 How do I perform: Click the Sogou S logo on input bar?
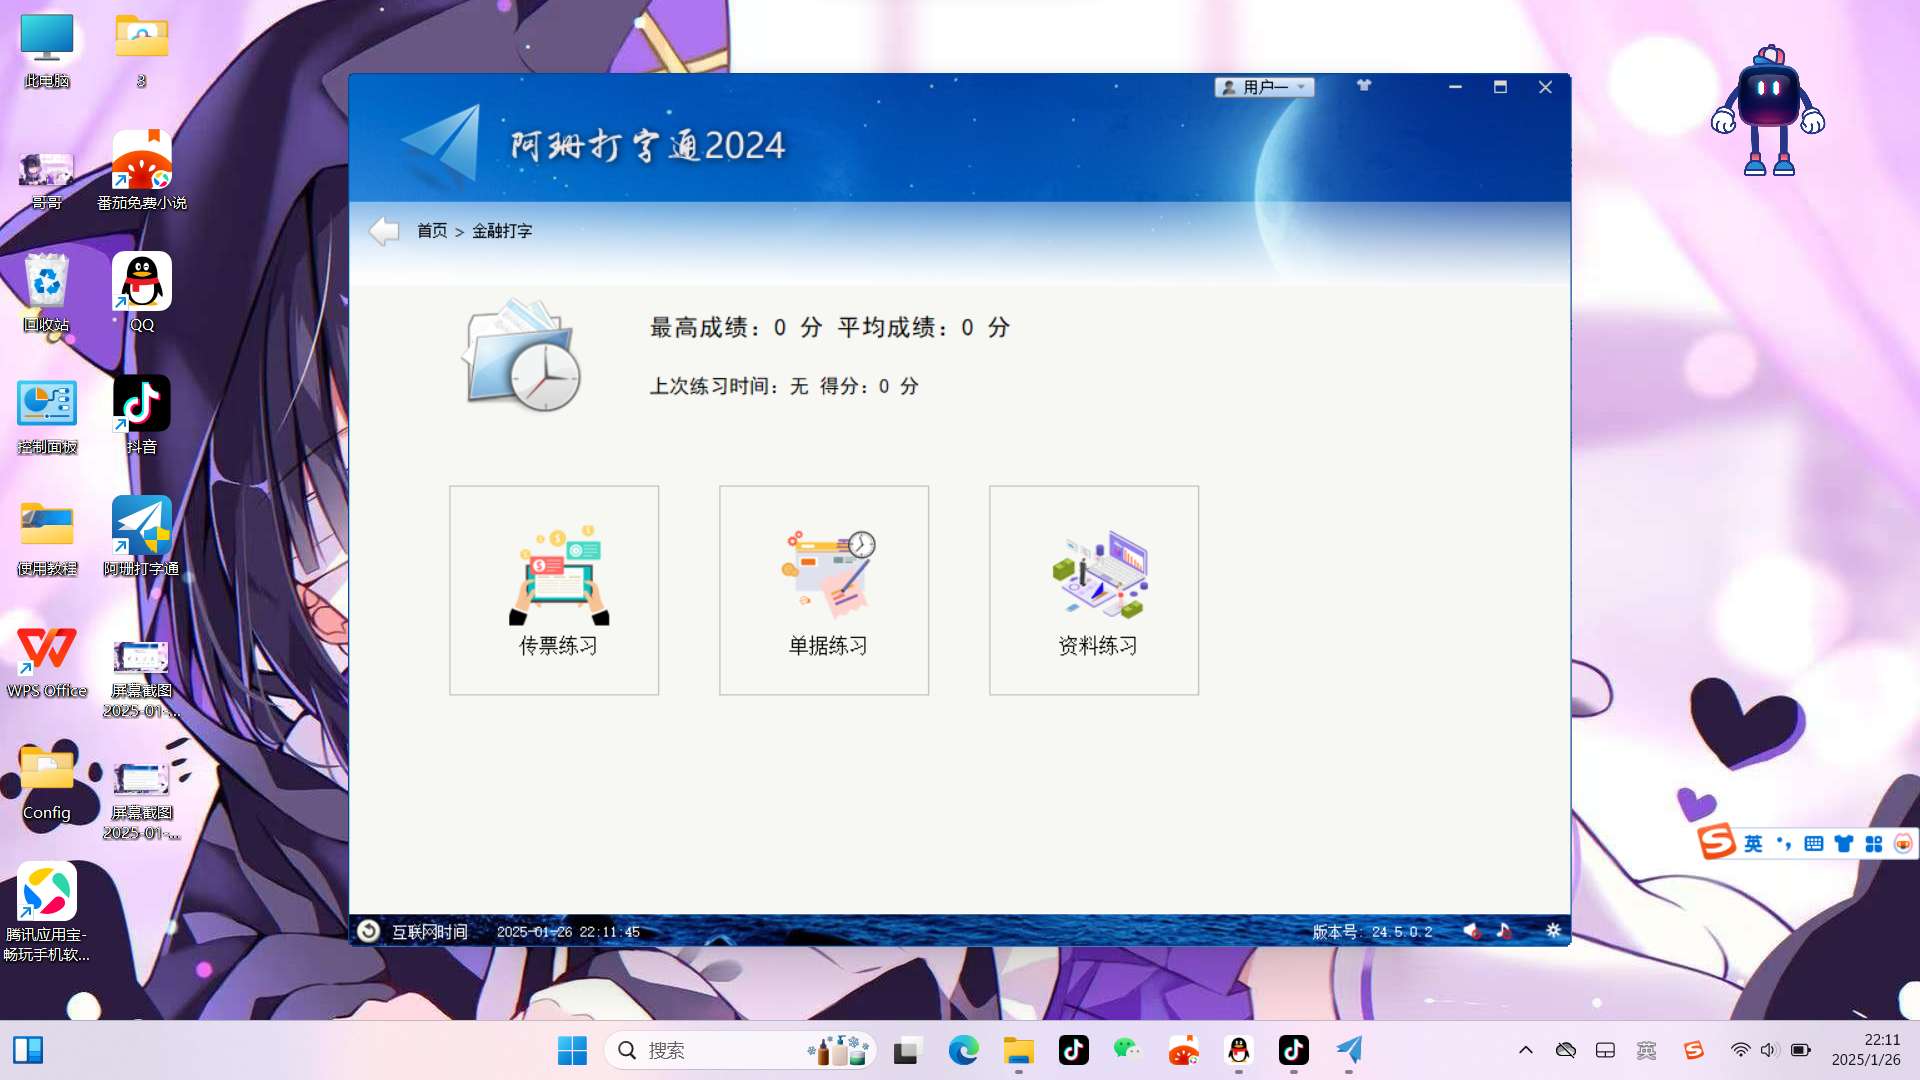tap(1716, 842)
